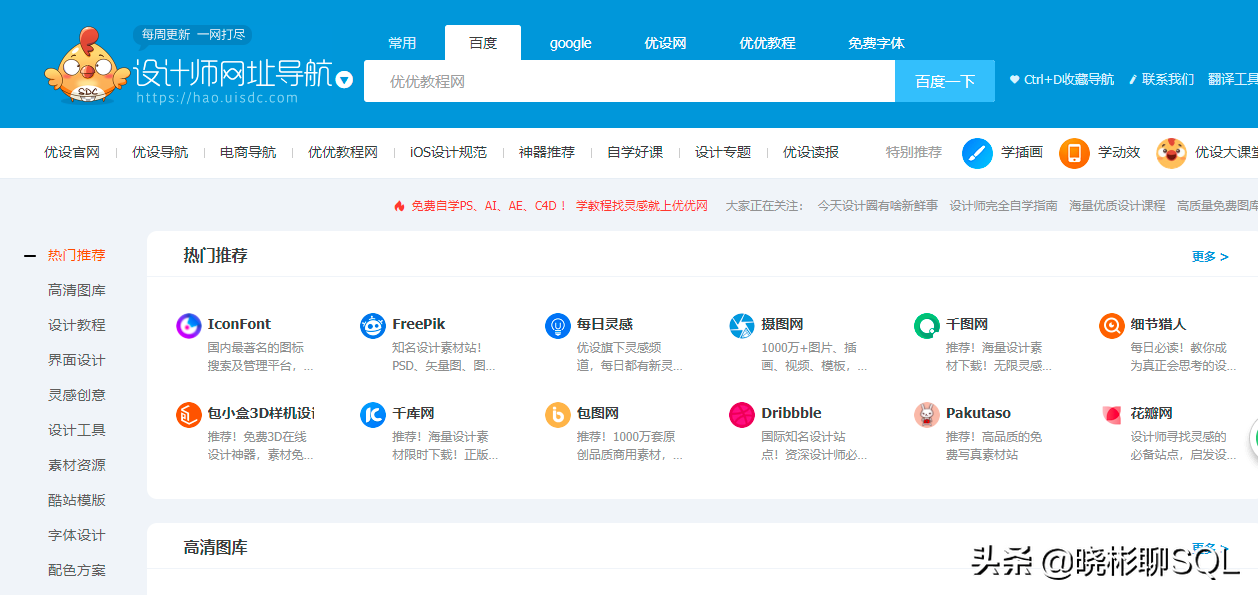This screenshot has width=1258, height=595.
Task: Click the Pakutaso rabbit icon
Action: click(927, 414)
